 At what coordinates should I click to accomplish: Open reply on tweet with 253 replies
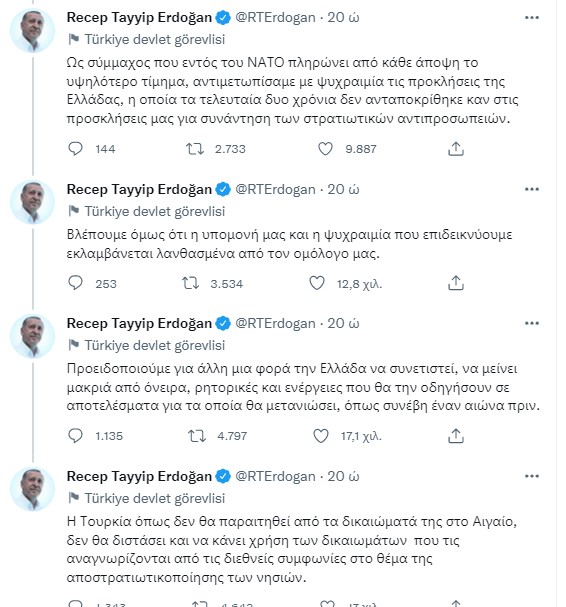[x=75, y=283]
